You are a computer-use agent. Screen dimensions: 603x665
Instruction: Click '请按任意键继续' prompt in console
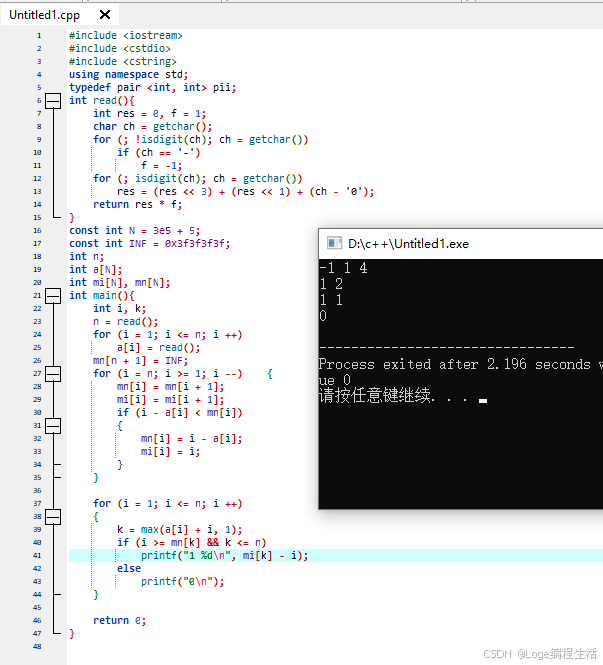(375, 395)
